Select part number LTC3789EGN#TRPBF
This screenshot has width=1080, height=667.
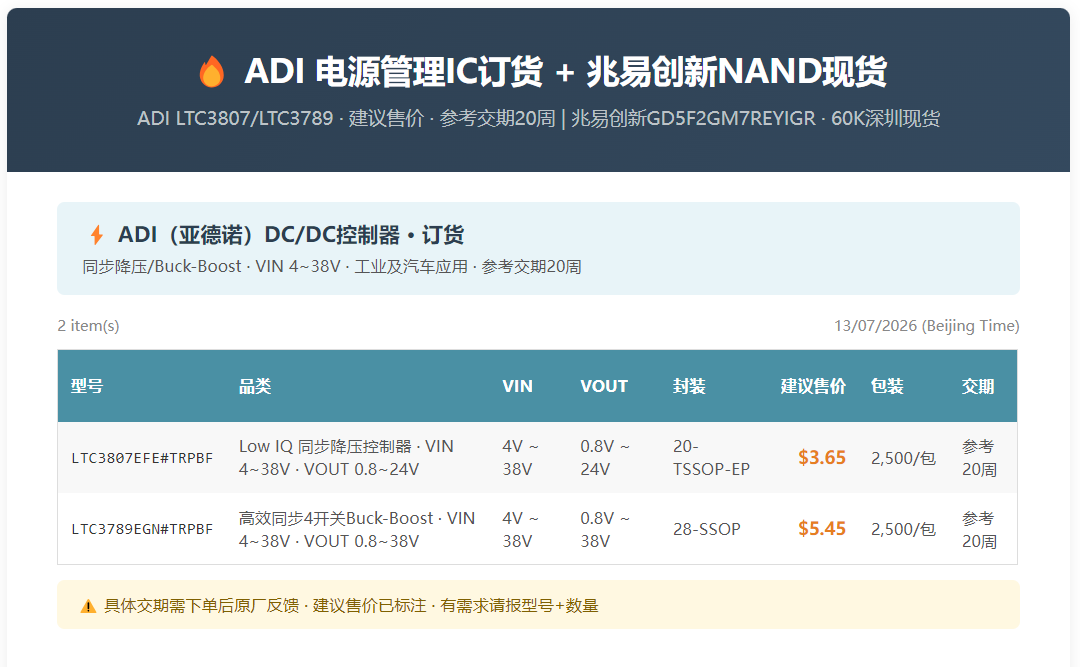click(x=143, y=529)
